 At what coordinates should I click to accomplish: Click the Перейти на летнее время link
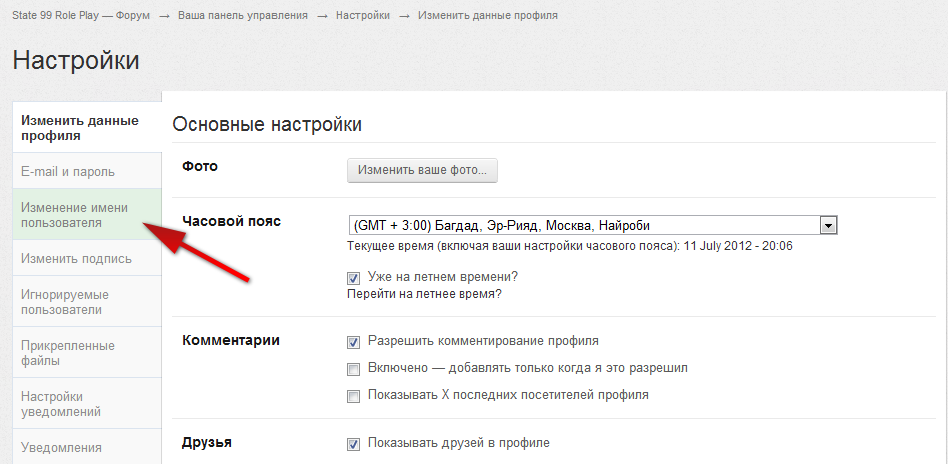pos(424,295)
